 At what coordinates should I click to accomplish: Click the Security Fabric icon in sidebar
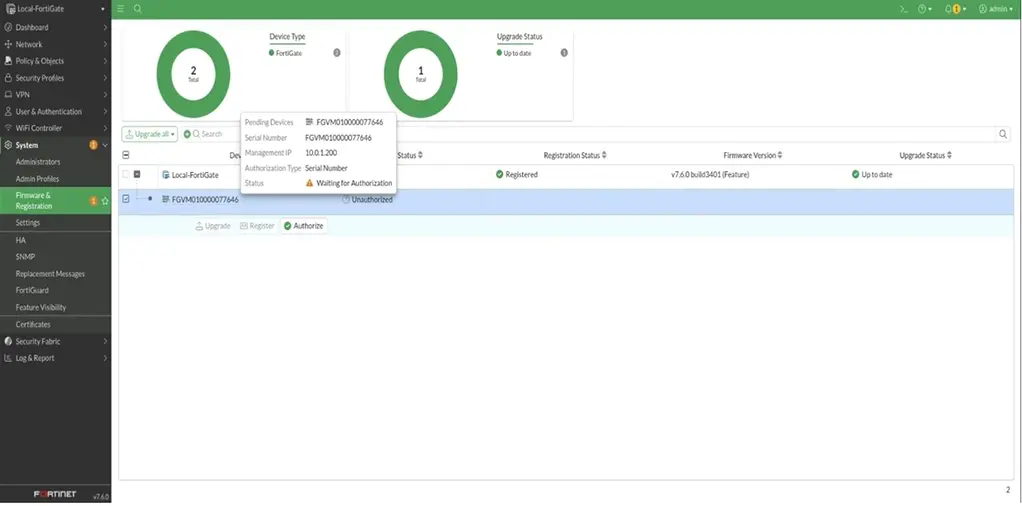point(8,341)
